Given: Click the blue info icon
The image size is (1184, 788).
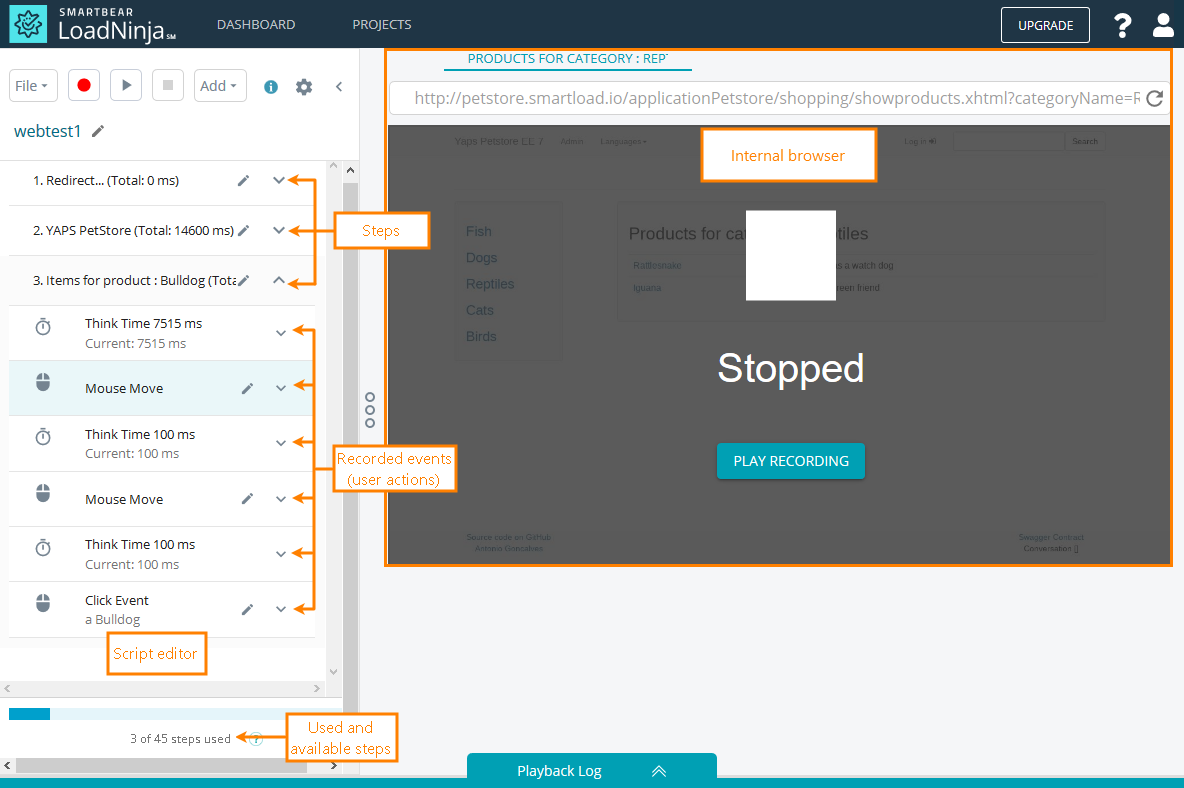Looking at the screenshot, I should pos(270,87).
